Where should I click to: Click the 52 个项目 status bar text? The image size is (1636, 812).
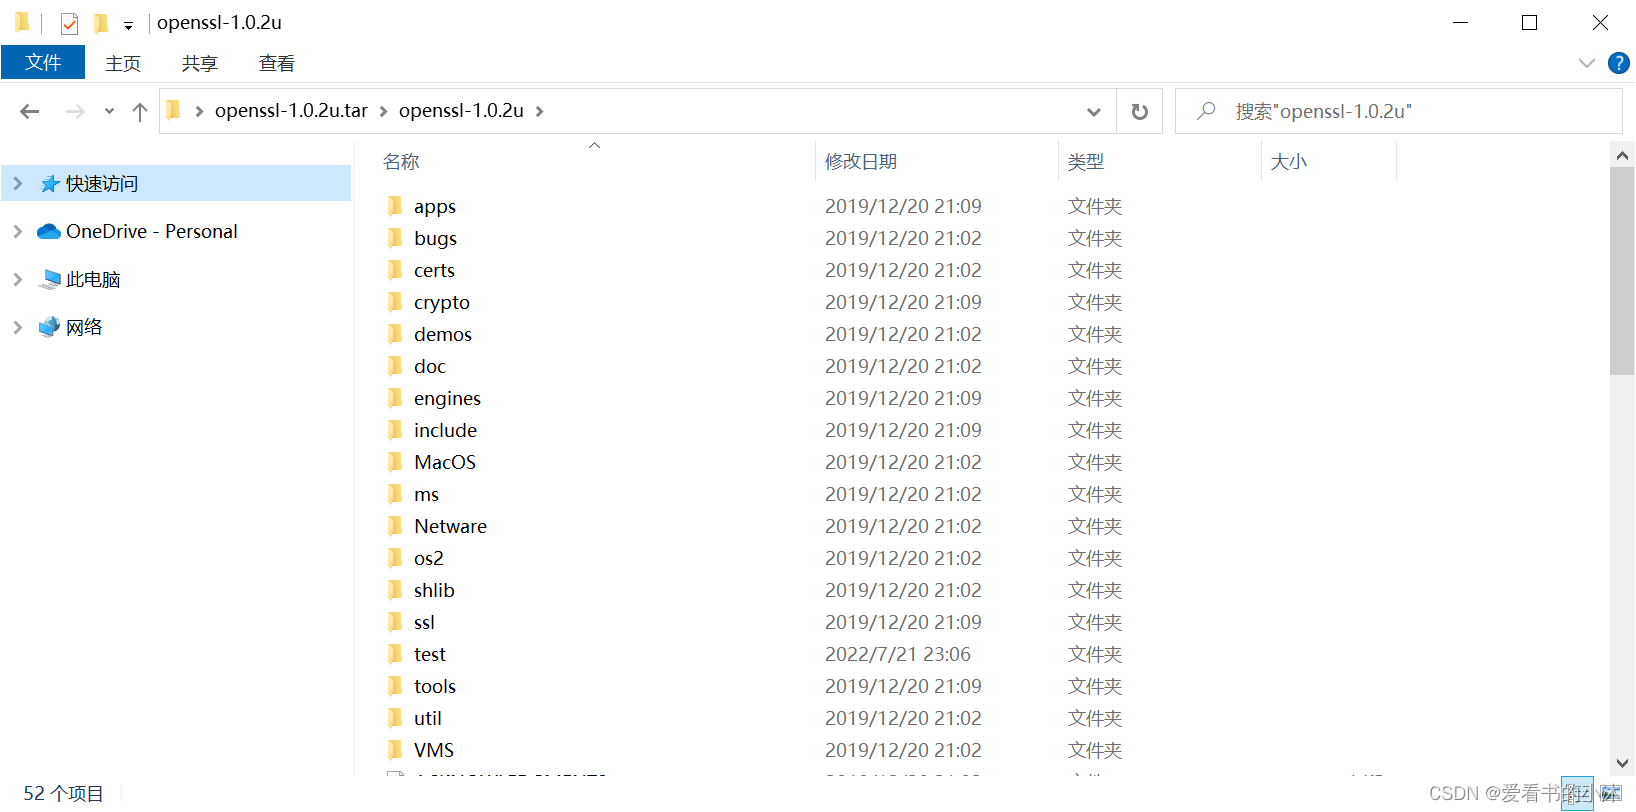(64, 793)
